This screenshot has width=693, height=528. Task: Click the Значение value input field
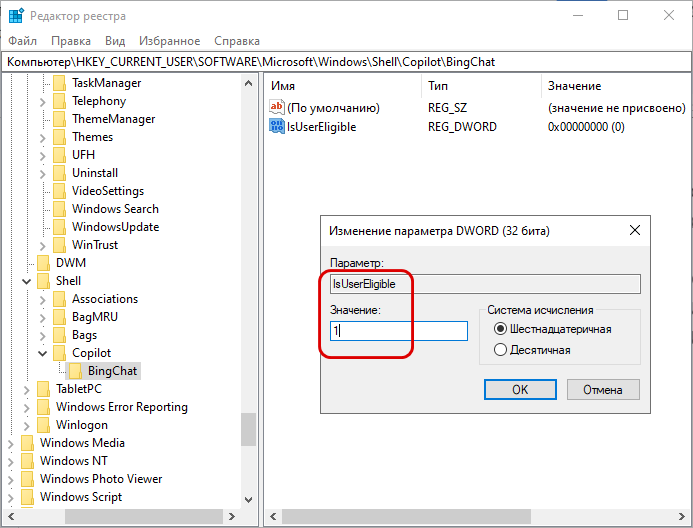point(399,331)
